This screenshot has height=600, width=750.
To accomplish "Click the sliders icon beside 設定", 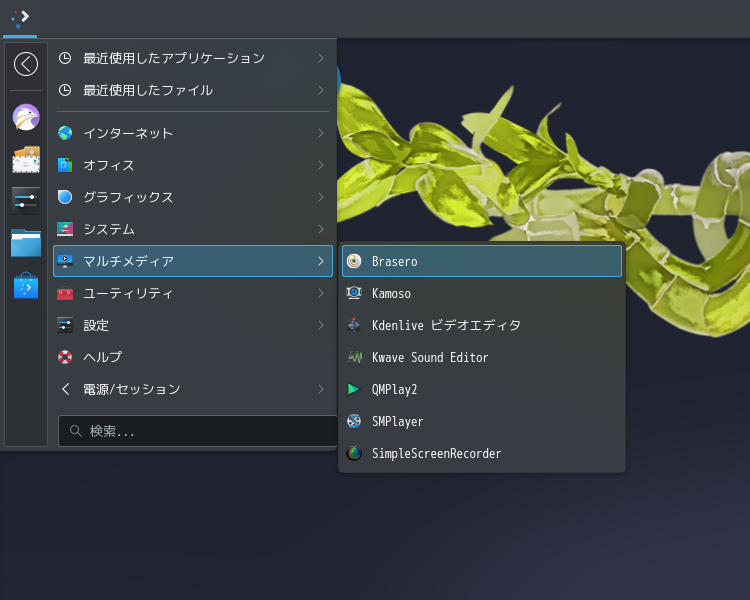I will pyautogui.click(x=65, y=325).
